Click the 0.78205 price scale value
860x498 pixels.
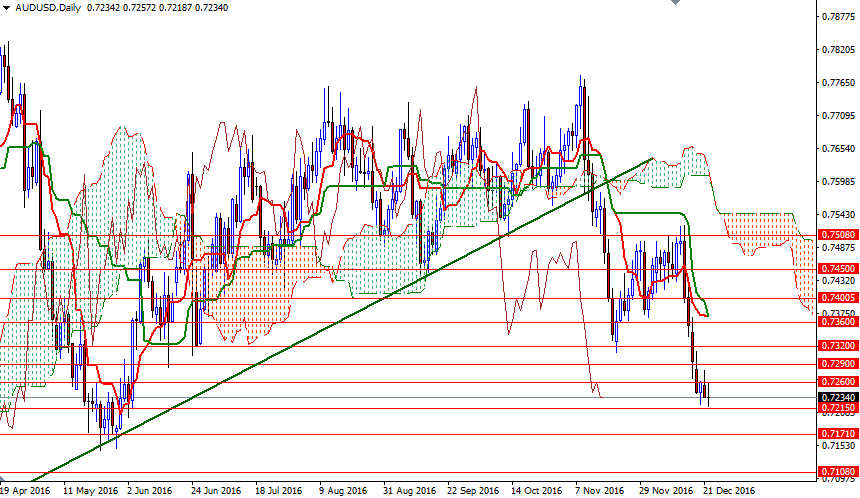point(839,50)
